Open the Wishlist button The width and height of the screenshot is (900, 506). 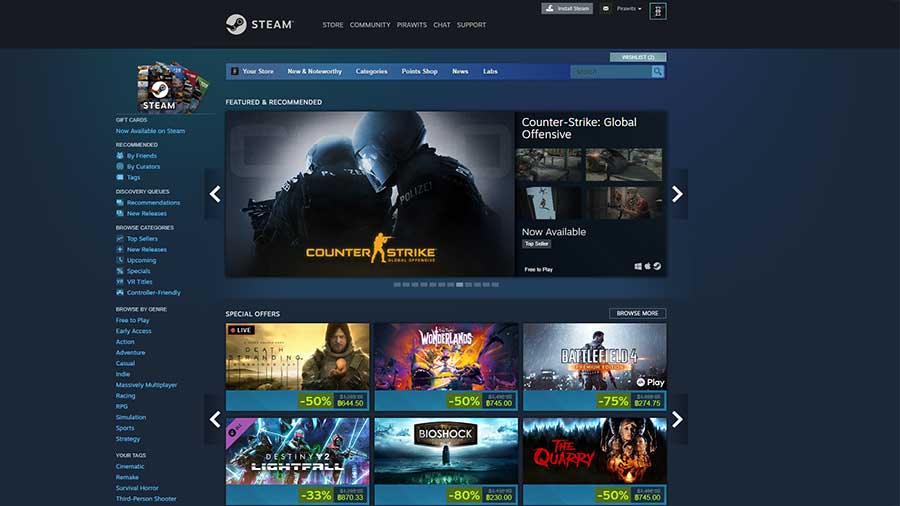(638, 57)
